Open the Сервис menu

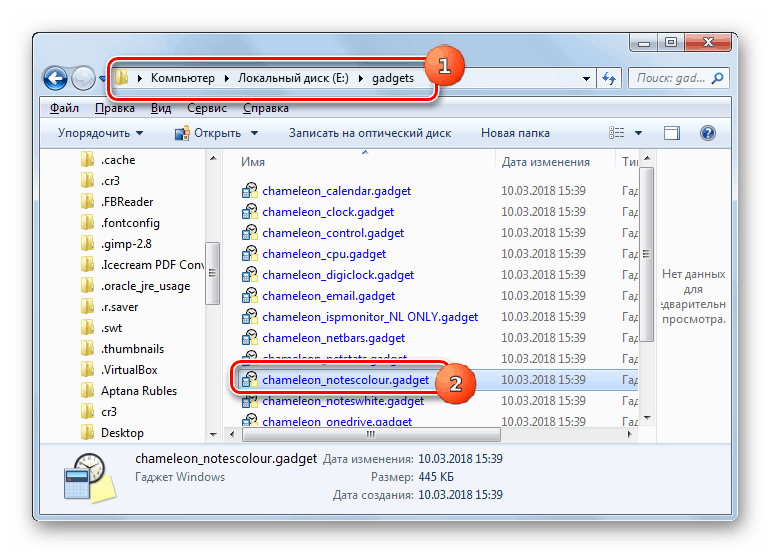click(207, 108)
